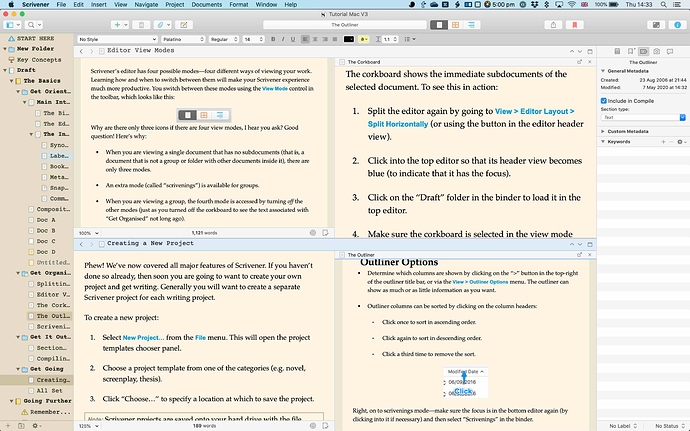Open the Window menu
Image resolution: width=690 pixels, height=431 pixels.
[266, 4]
